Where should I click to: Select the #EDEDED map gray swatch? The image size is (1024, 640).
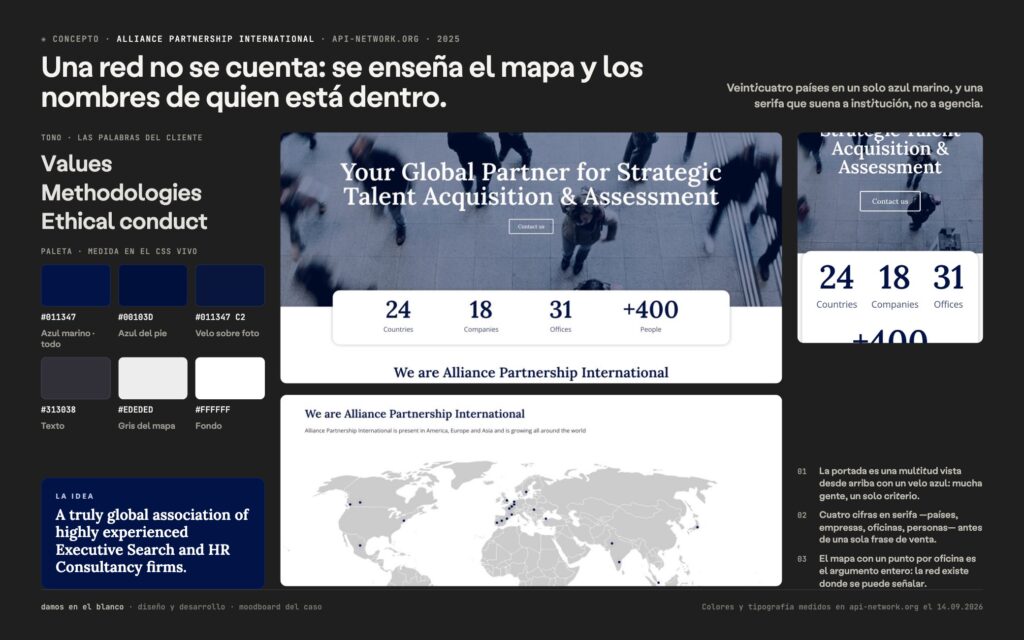tap(153, 378)
